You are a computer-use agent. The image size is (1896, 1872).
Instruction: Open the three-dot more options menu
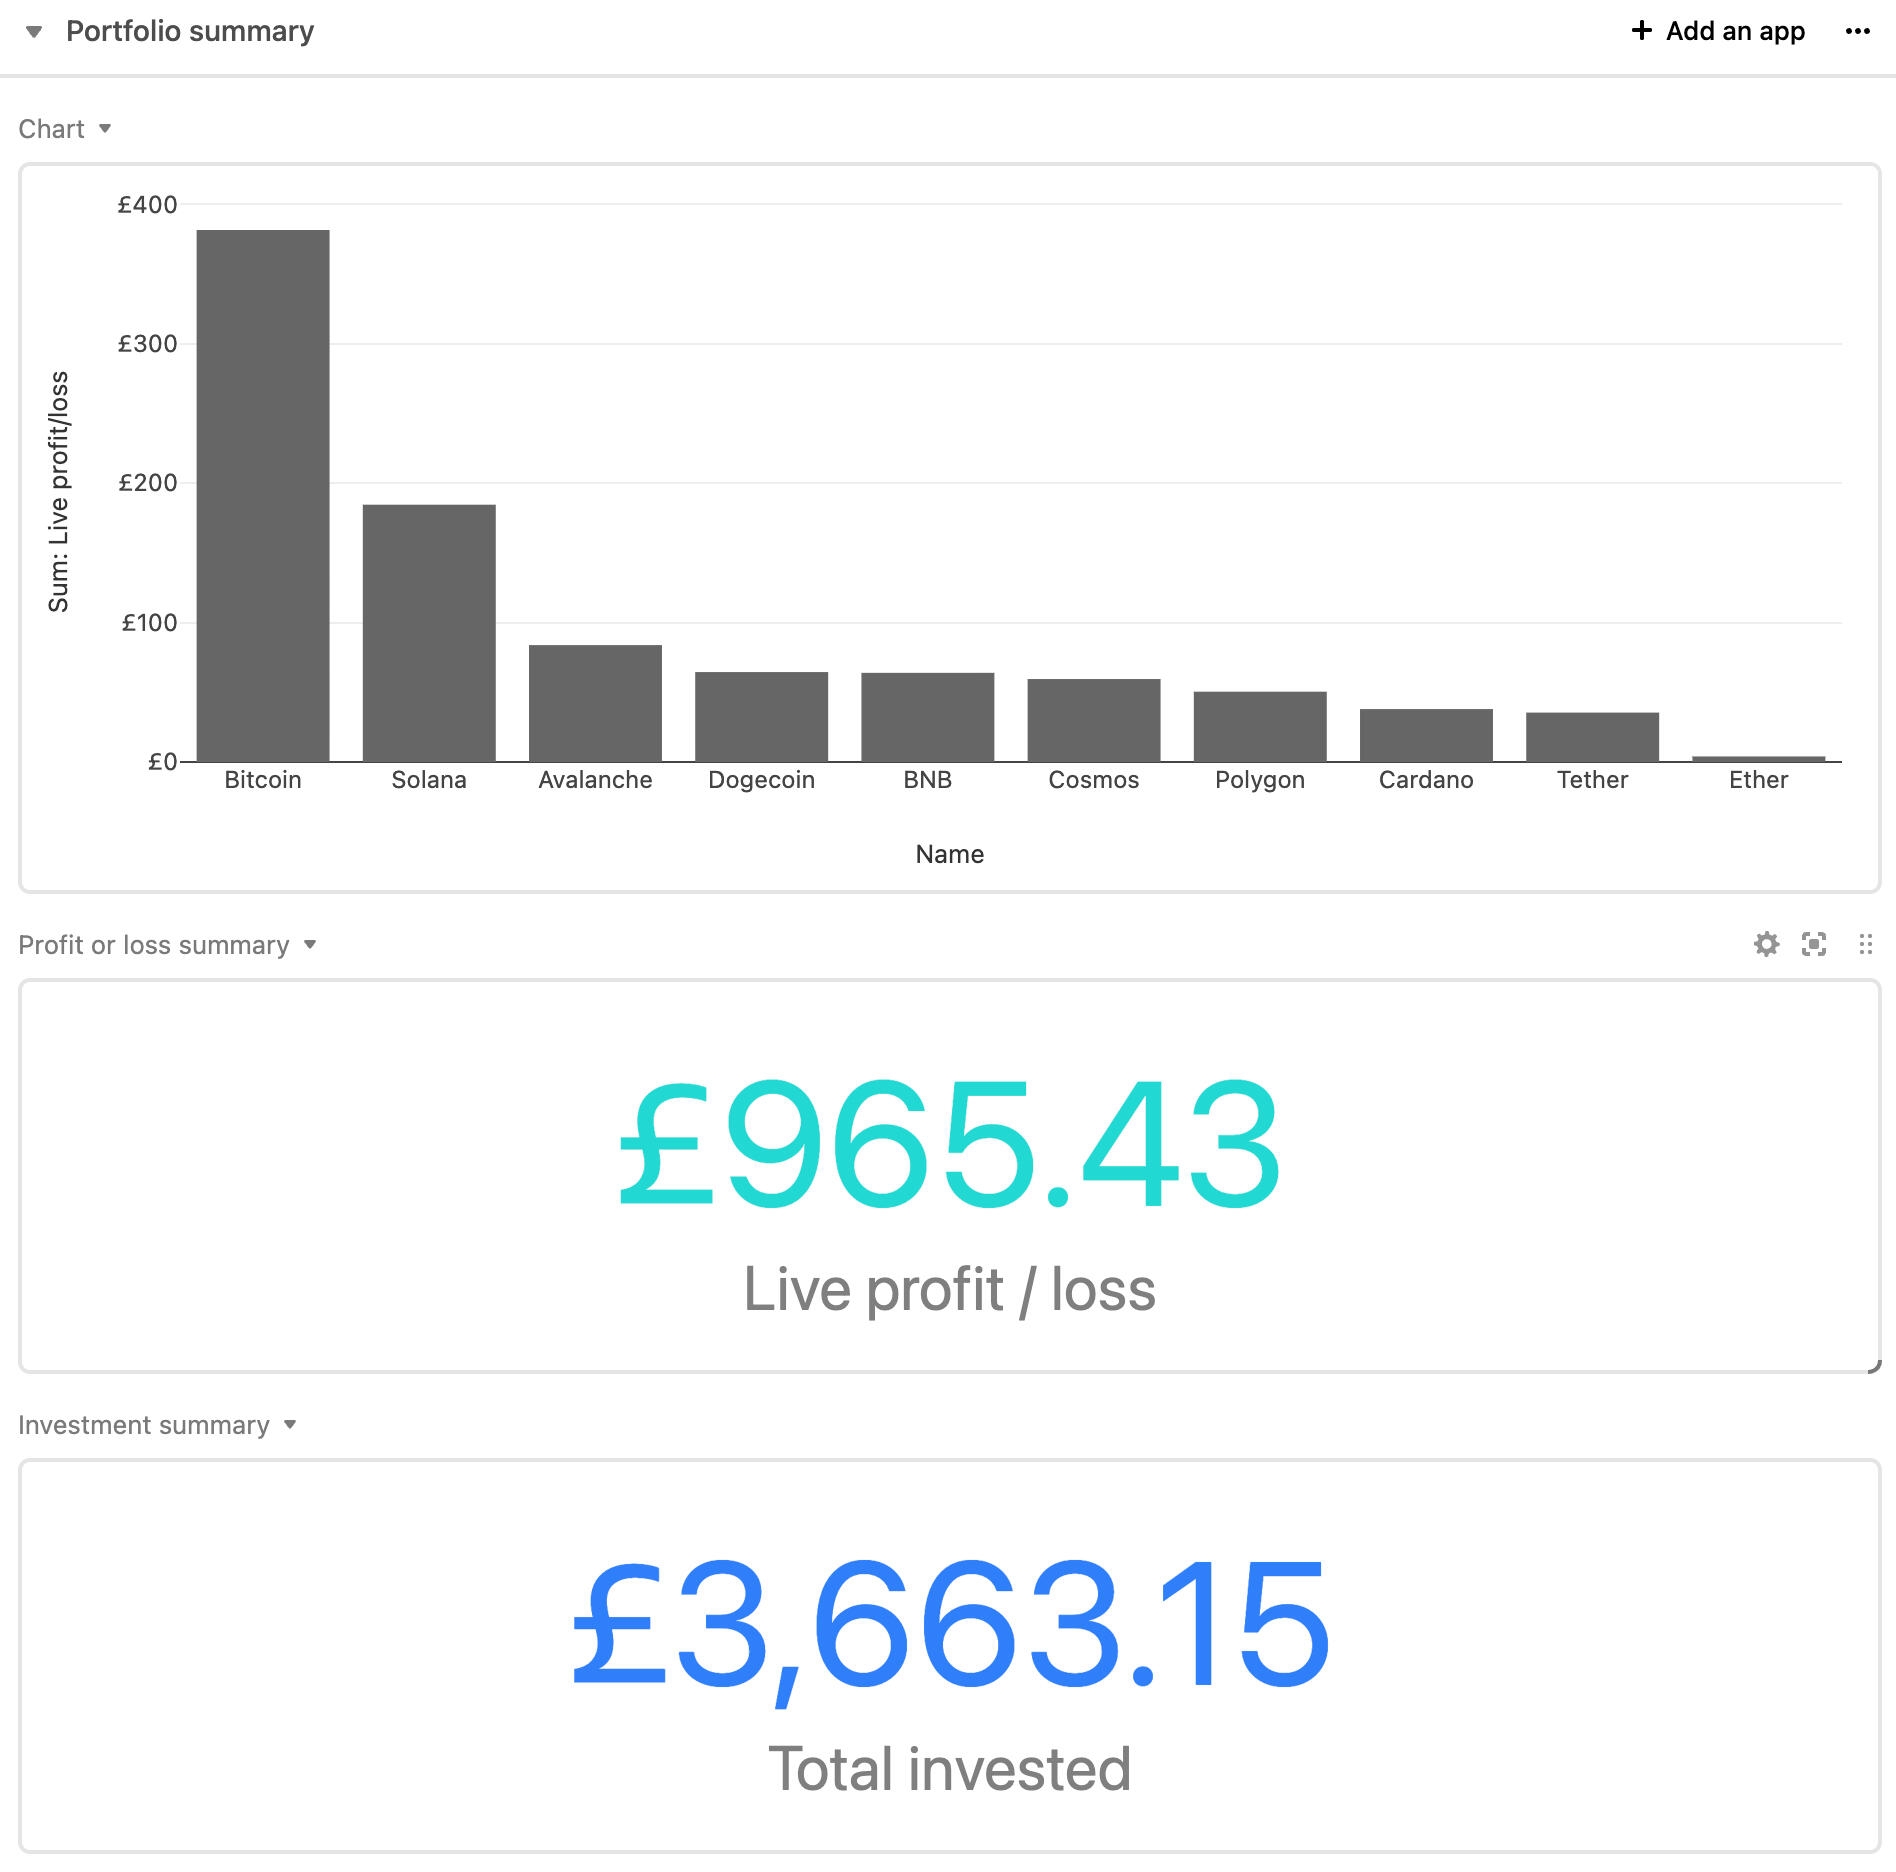click(1857, 31)
